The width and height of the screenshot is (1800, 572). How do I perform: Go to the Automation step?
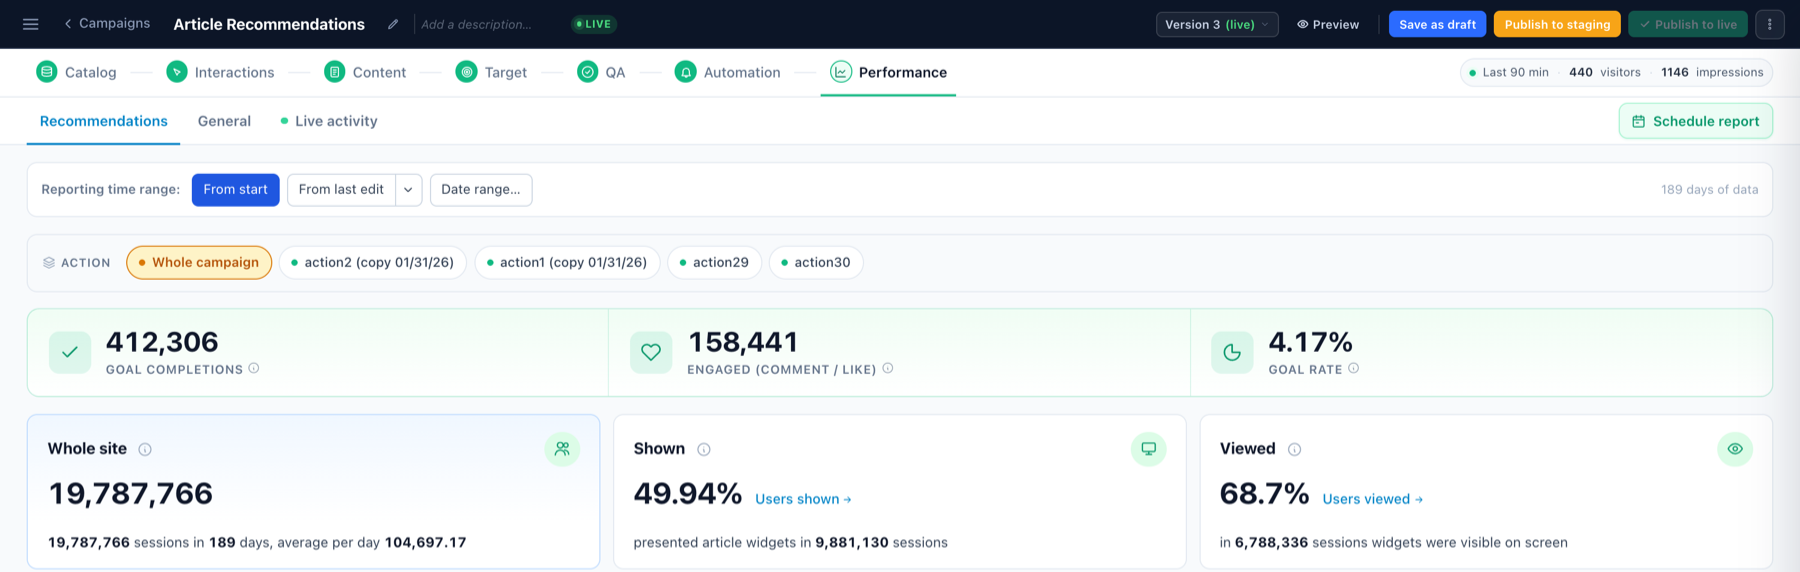[x=727, y=72]
